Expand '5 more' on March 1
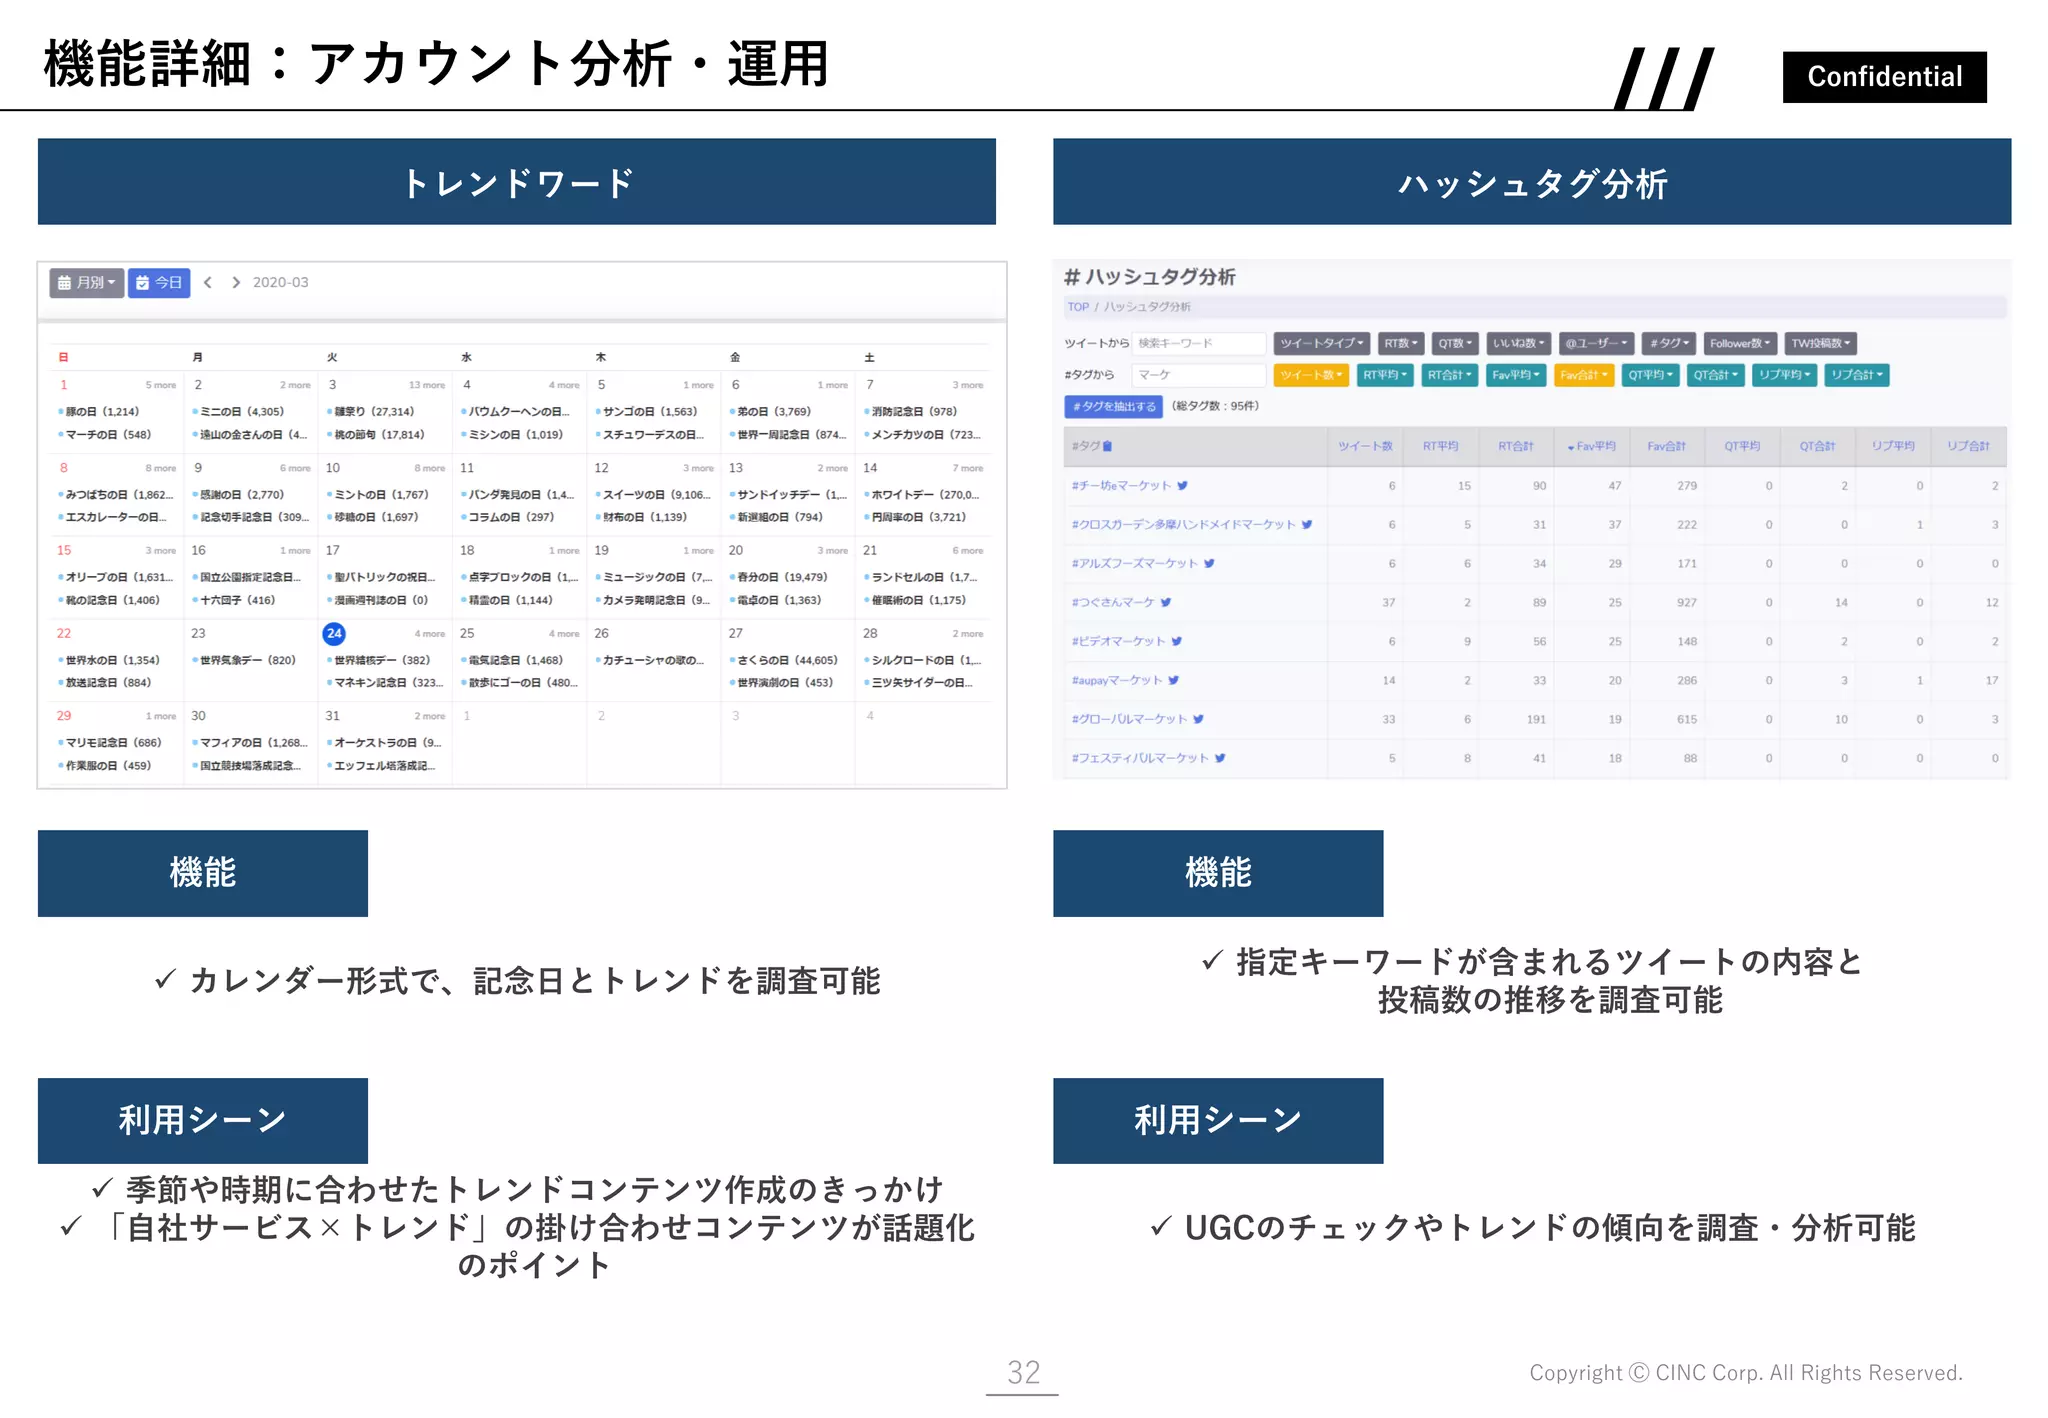Image resolution: width=2048 pixels, height=1418 pixels. (160, 385)
